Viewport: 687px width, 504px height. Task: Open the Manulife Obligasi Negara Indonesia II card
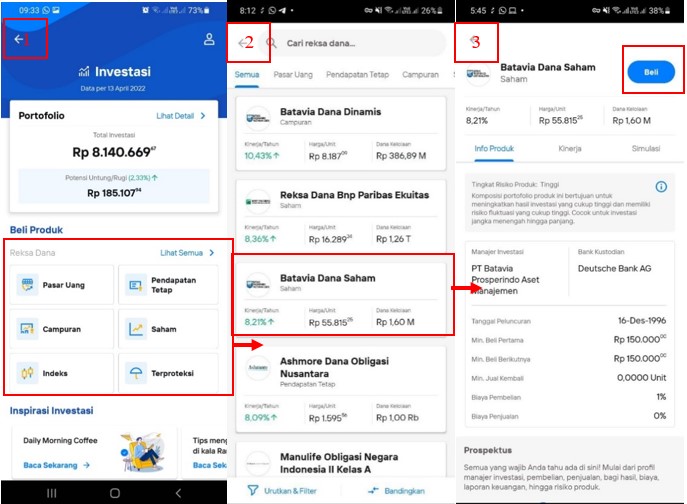coord(341,460)
